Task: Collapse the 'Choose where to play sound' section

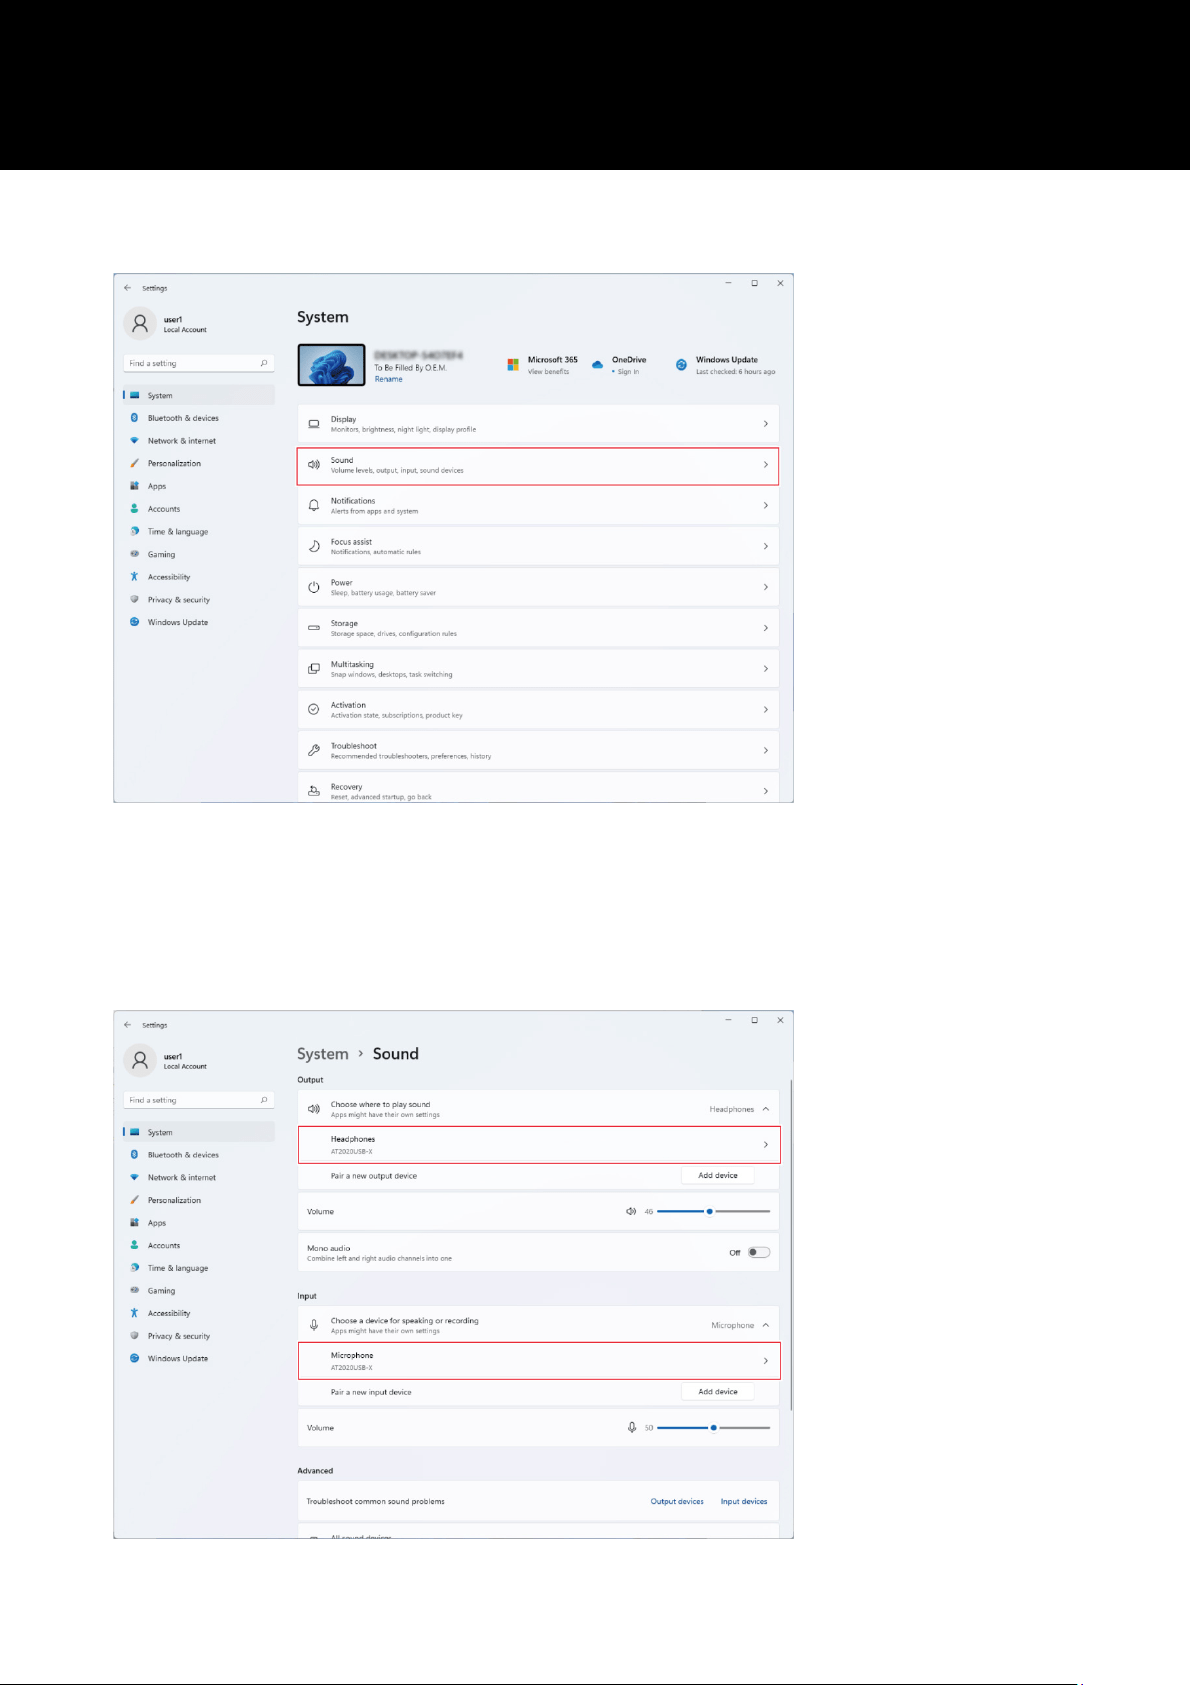Action: point(766,1109)
